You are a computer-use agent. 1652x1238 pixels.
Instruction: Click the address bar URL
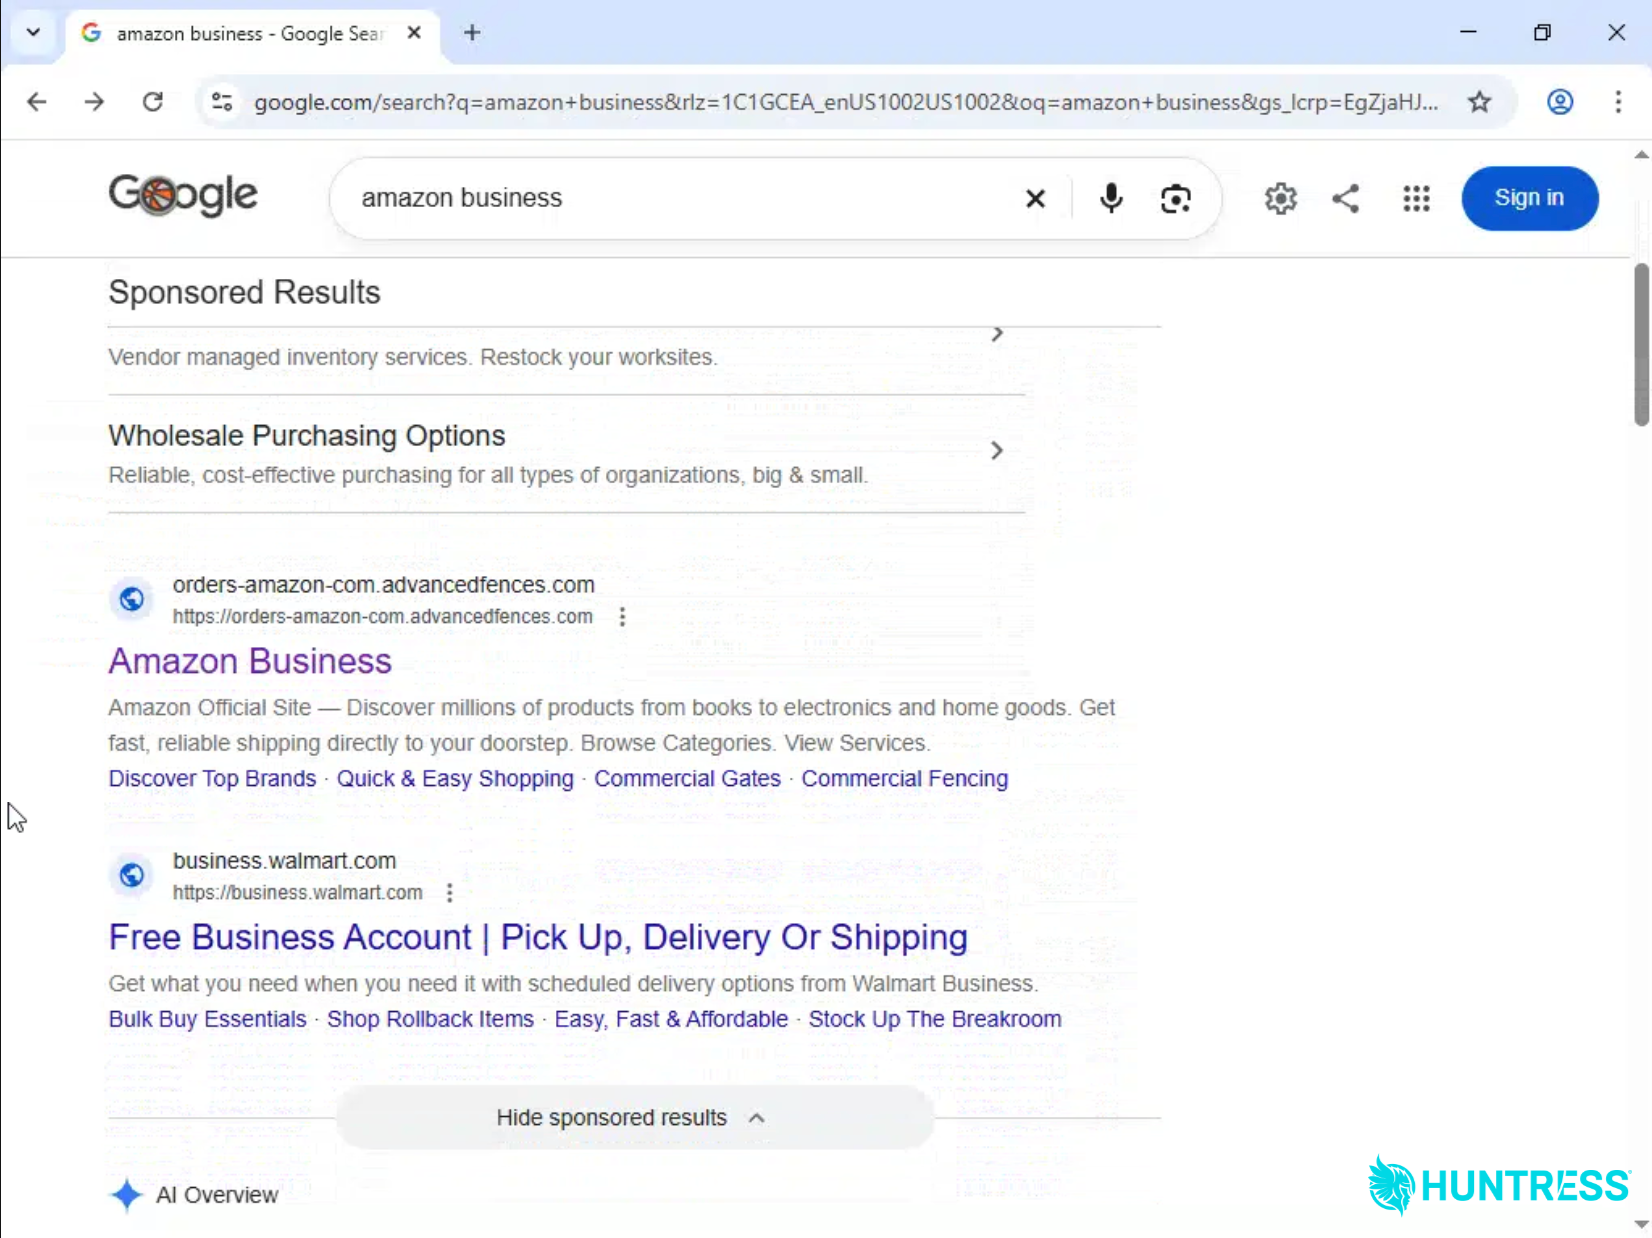click(x=846, y=102)
